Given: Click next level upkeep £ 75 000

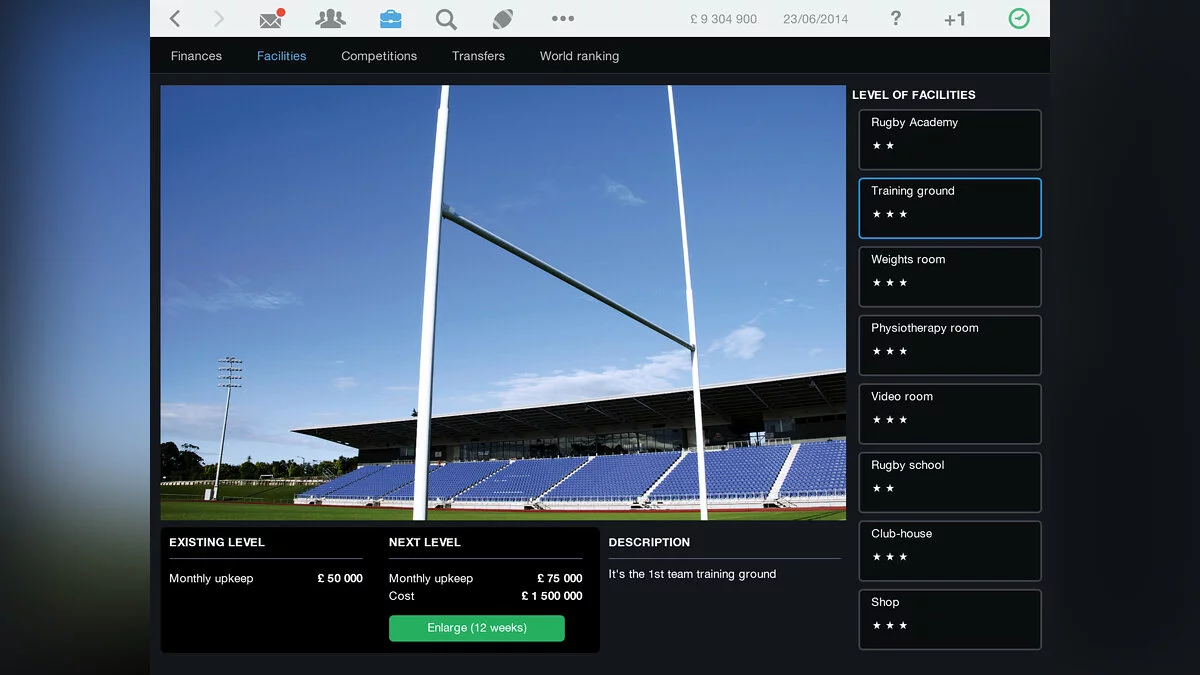Looking at the screenshot, I should [x=560, y=578].
